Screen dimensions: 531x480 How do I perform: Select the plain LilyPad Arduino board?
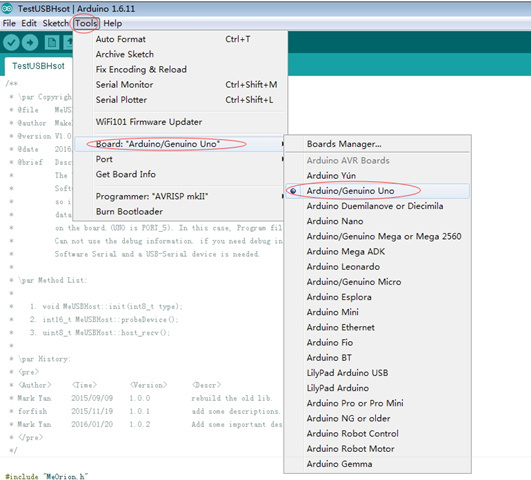click(x=377, y=388)
